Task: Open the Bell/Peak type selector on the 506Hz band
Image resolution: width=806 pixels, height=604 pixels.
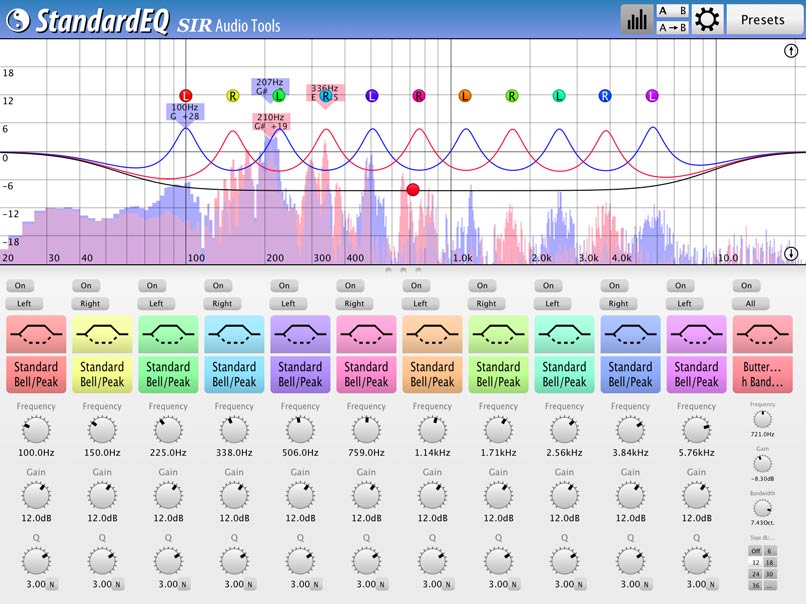Action: tap(300, 372)
